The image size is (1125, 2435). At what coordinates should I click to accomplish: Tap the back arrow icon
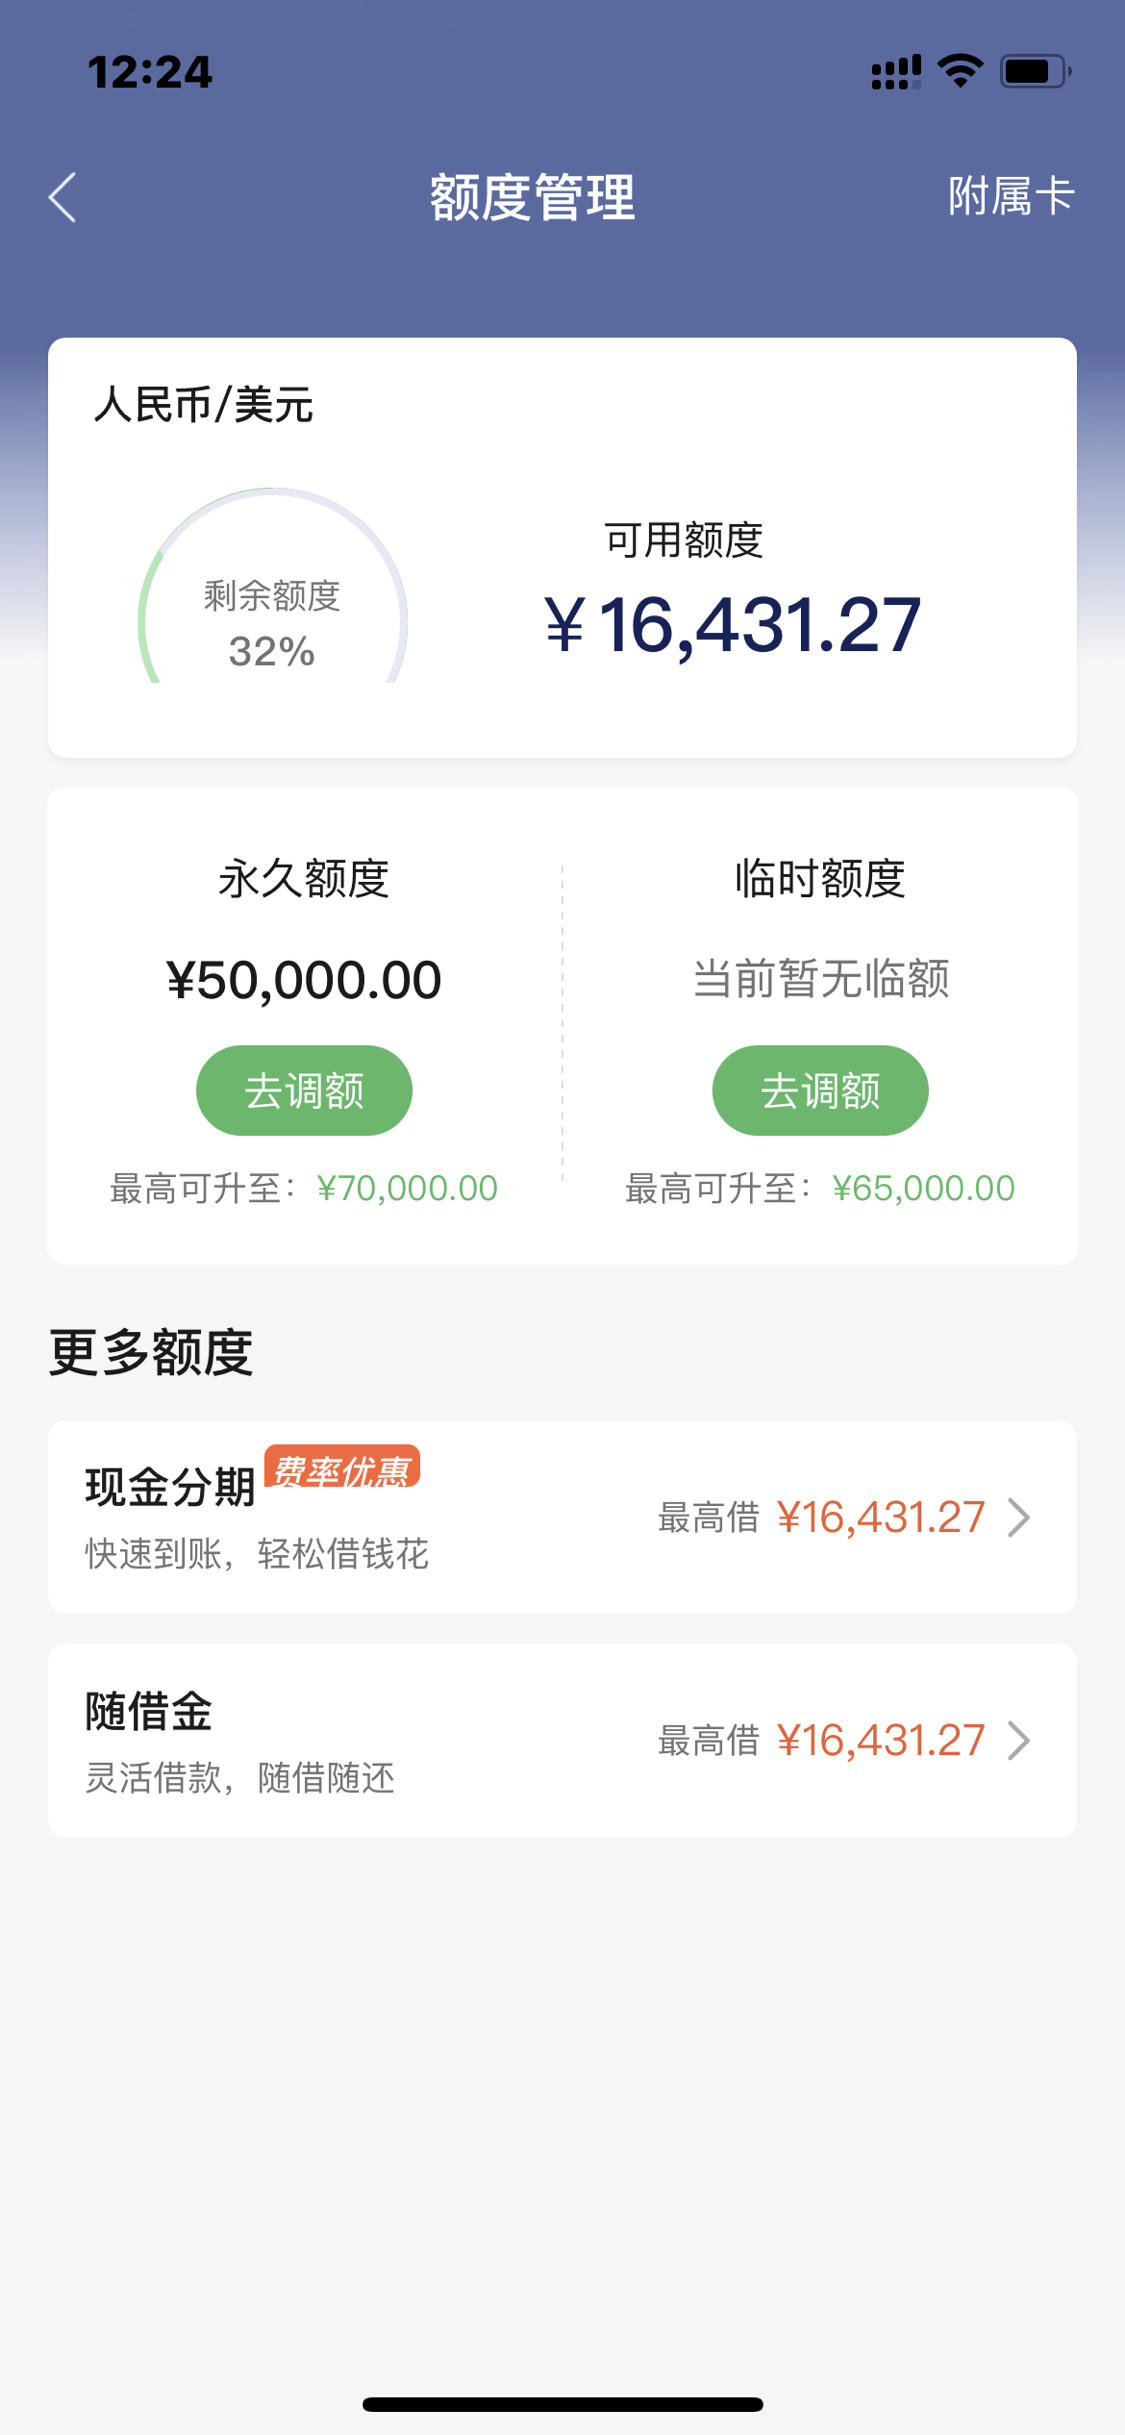click(x=62, y=197)
